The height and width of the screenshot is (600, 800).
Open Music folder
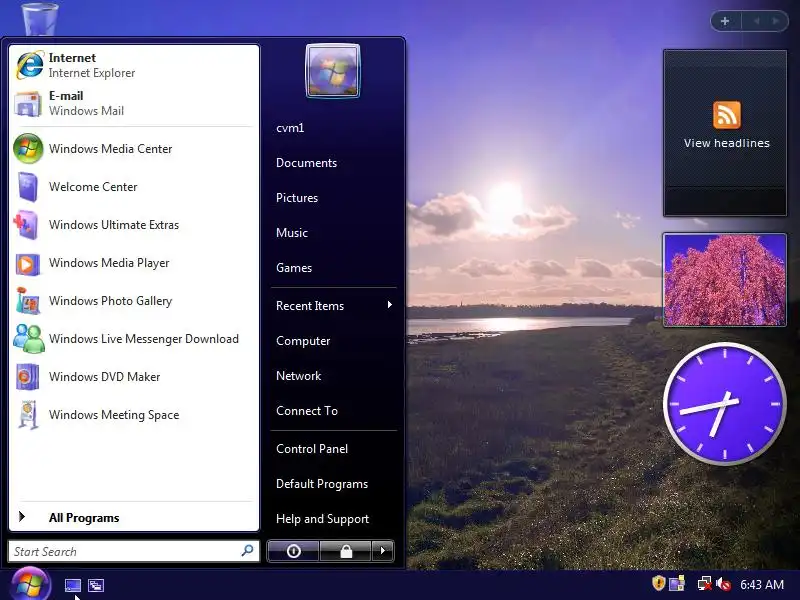click(292, 233)
